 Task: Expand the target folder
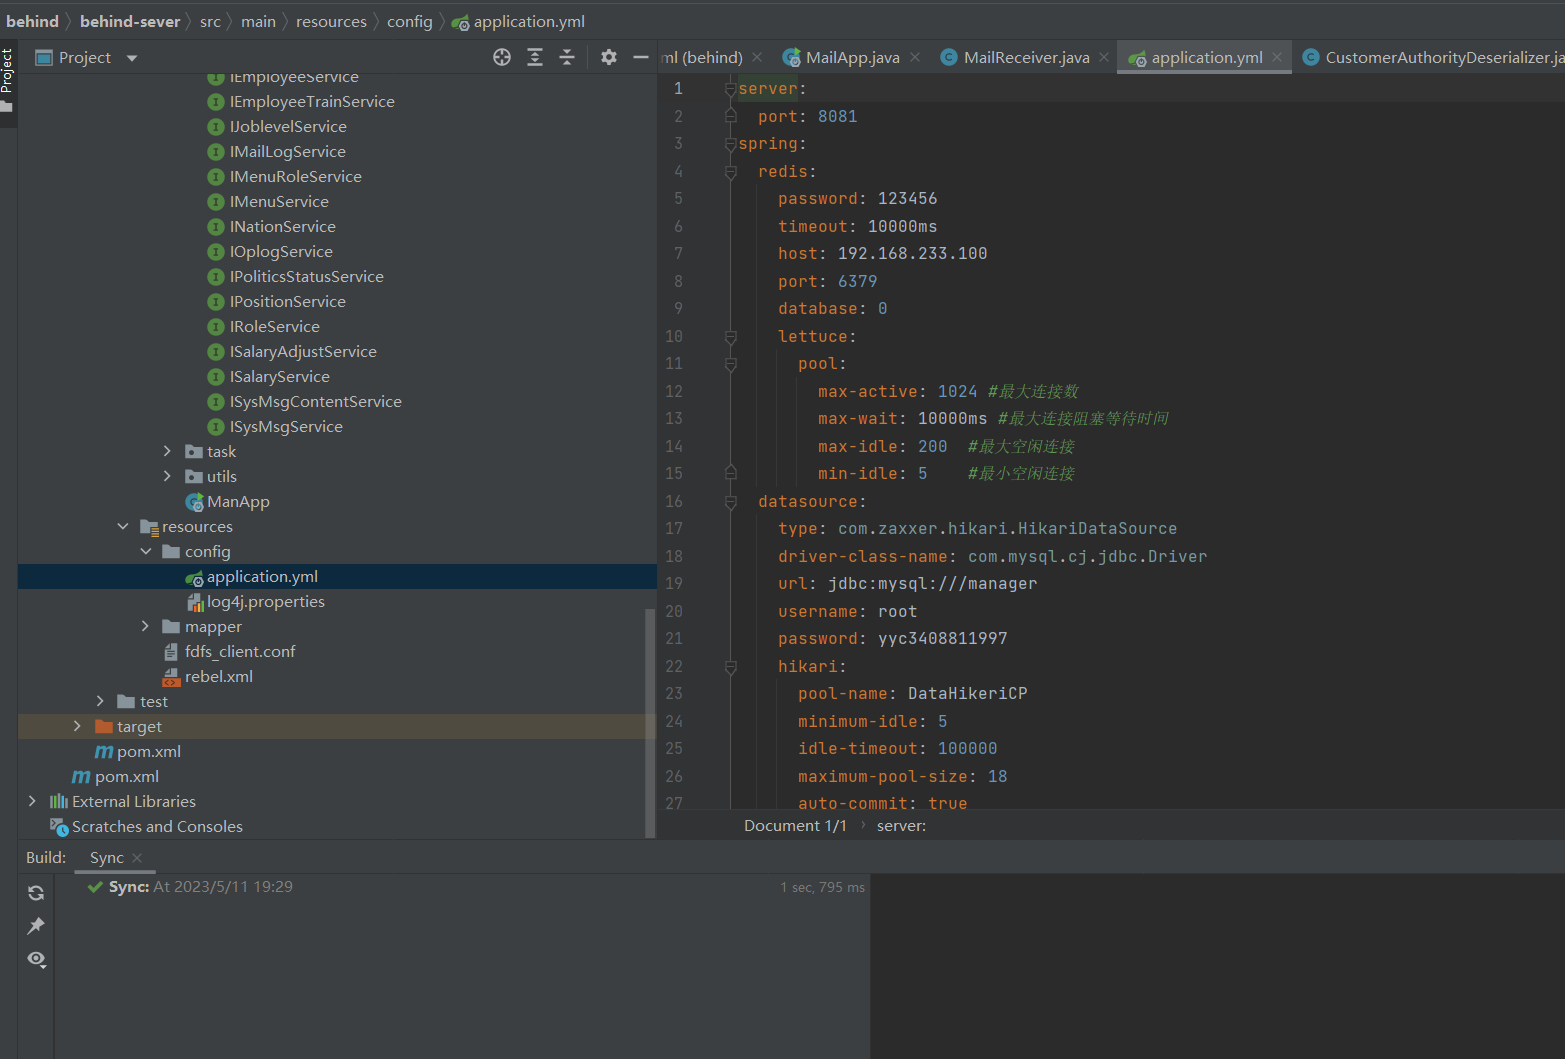pos(77,726)
